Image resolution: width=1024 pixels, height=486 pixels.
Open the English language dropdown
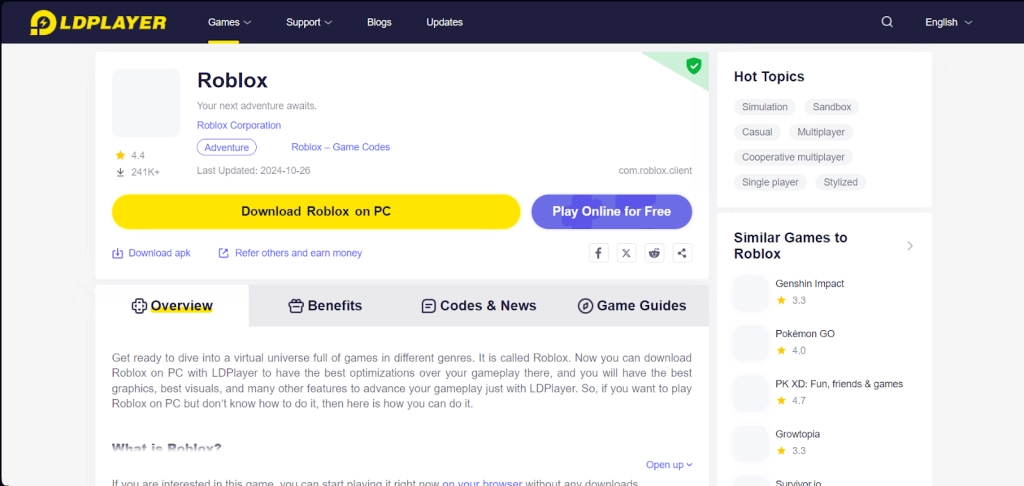948,22
